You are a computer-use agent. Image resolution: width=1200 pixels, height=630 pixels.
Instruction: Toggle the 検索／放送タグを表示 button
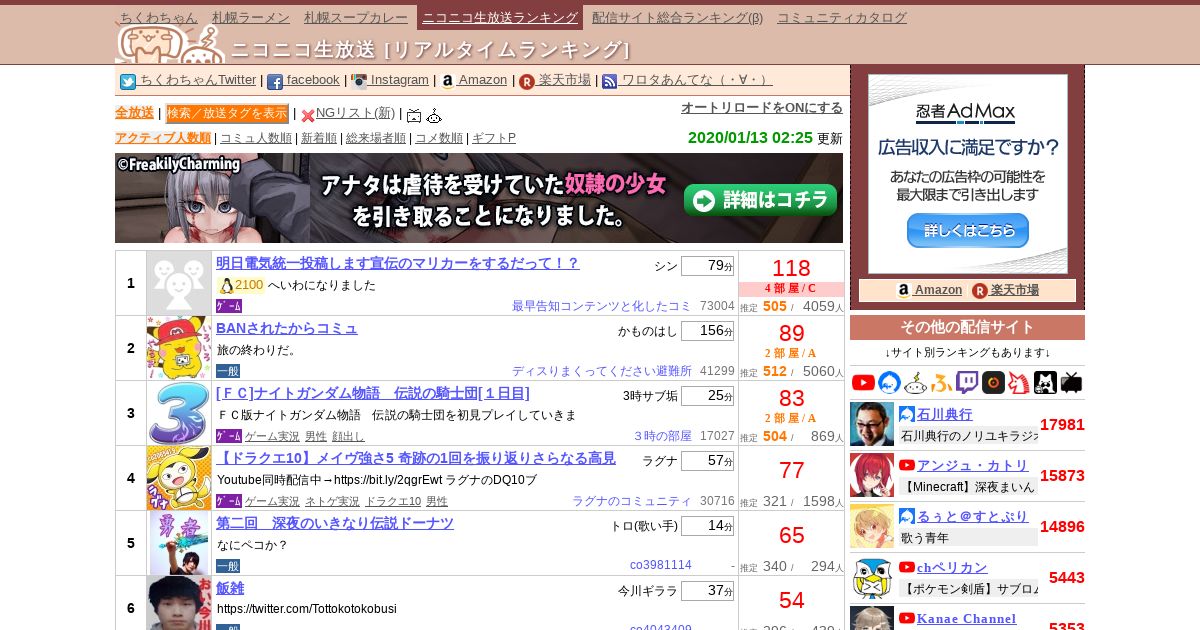(227, 114)
